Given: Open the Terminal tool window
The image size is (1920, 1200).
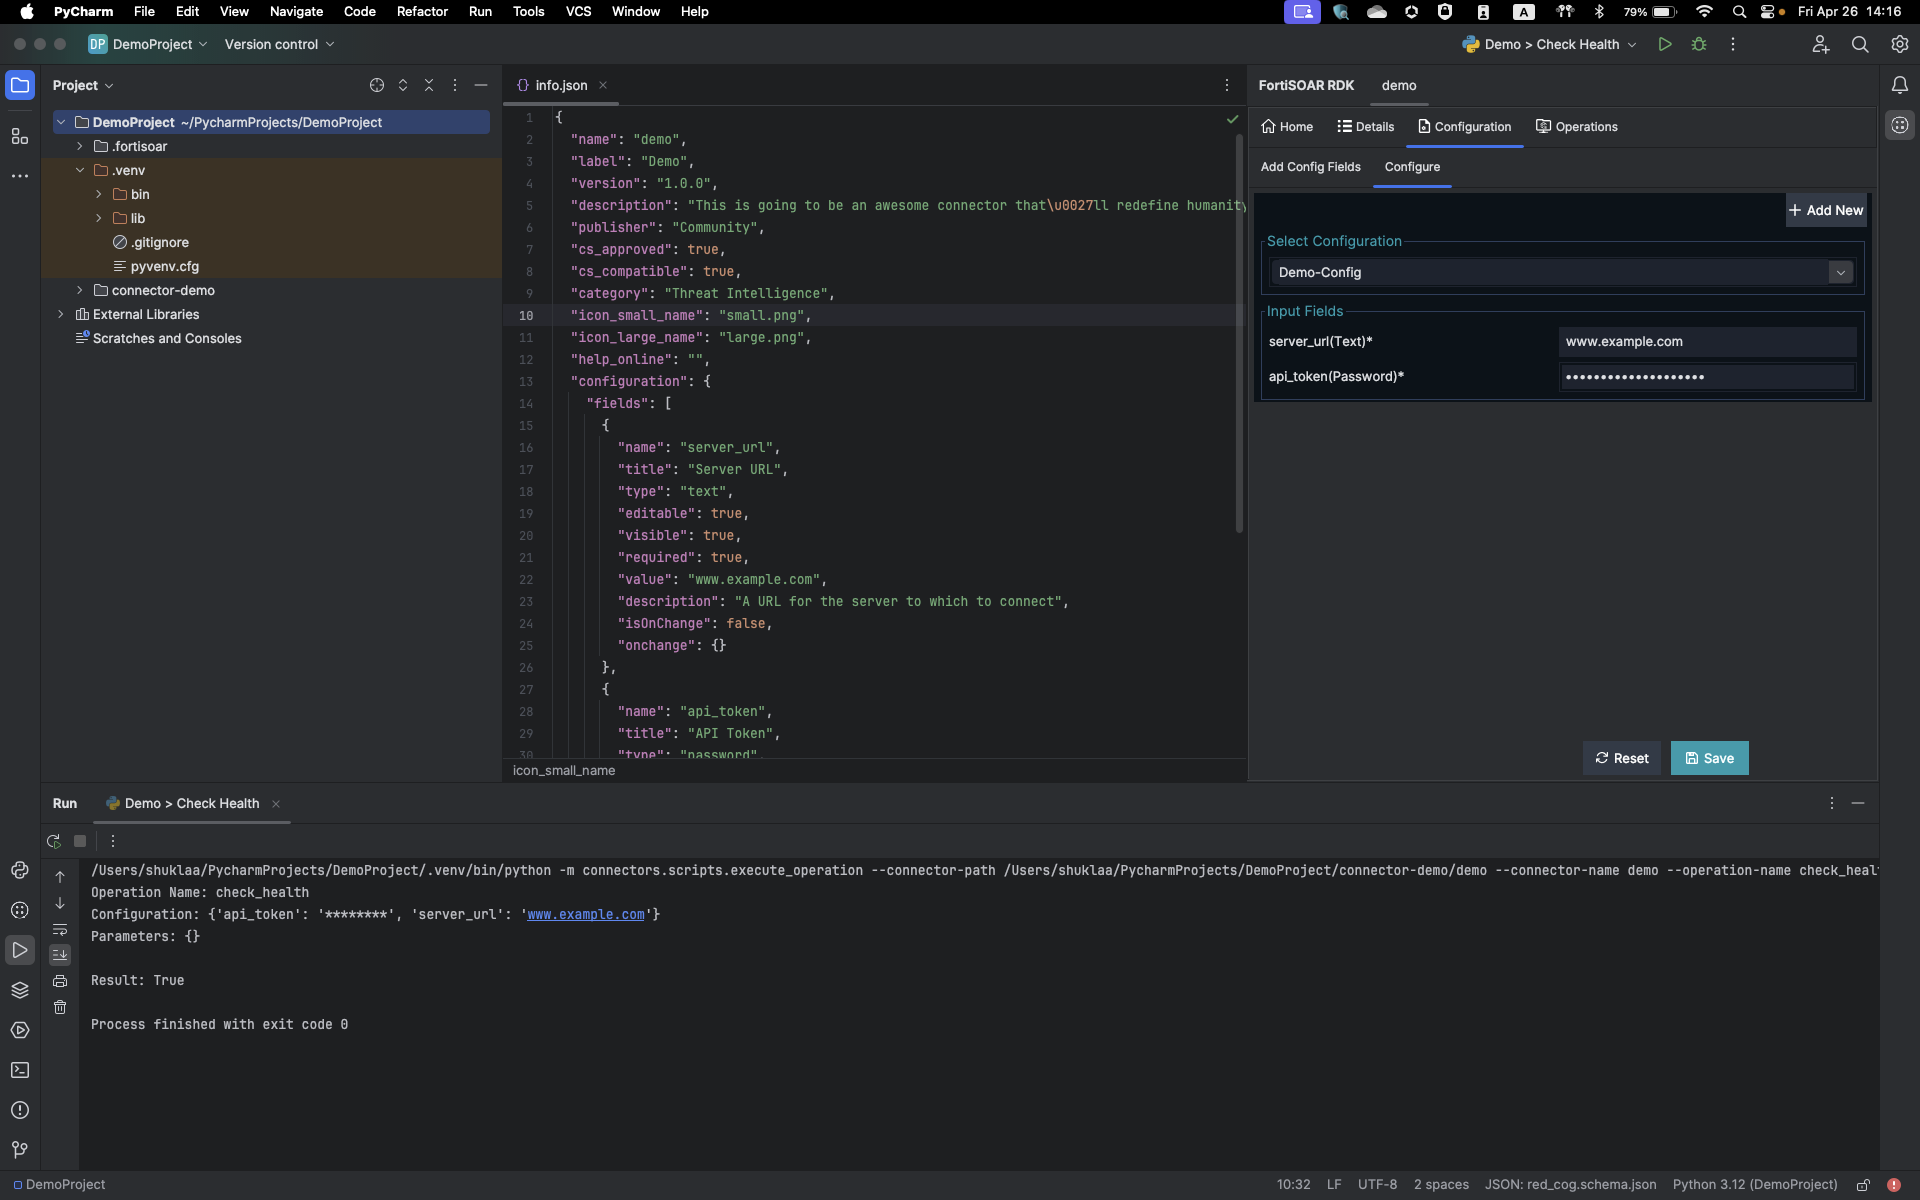Looking at the screenshot, I should tap(19, 1070).
